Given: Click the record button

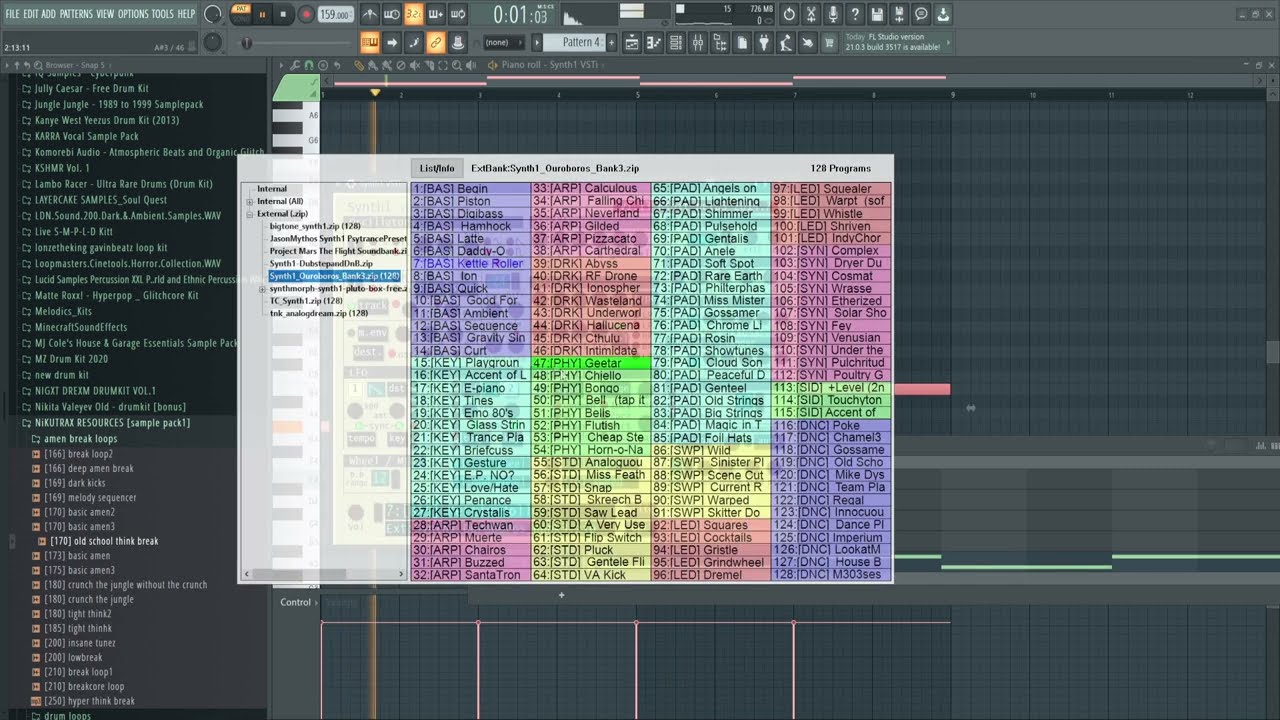Looking at the screenshot, I should (304, 15).
